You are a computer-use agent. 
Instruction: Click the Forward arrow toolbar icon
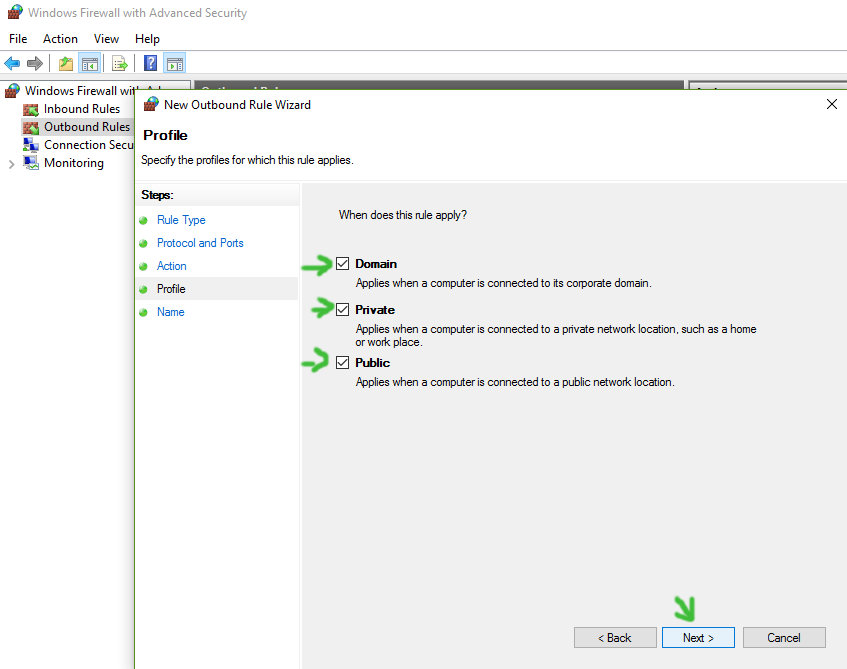(35, 64)
